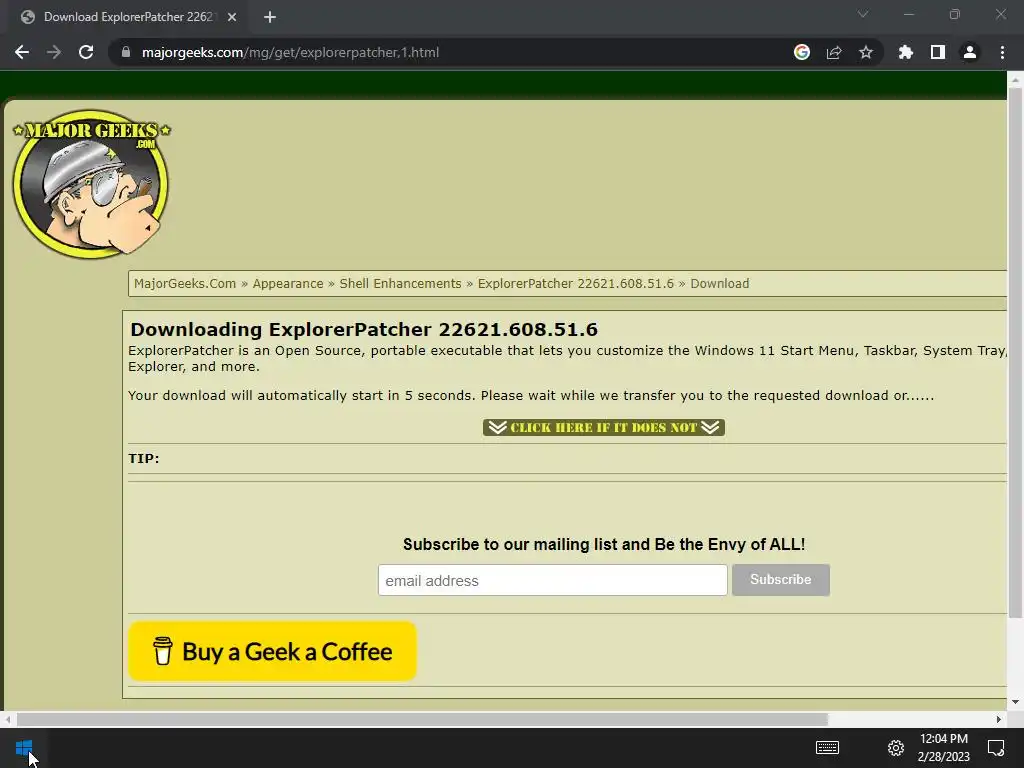The height and width of the screenshot is (768, 1024).
Task: Open the touch keyboard taskbar icon
Action: (x=827, y=748)
